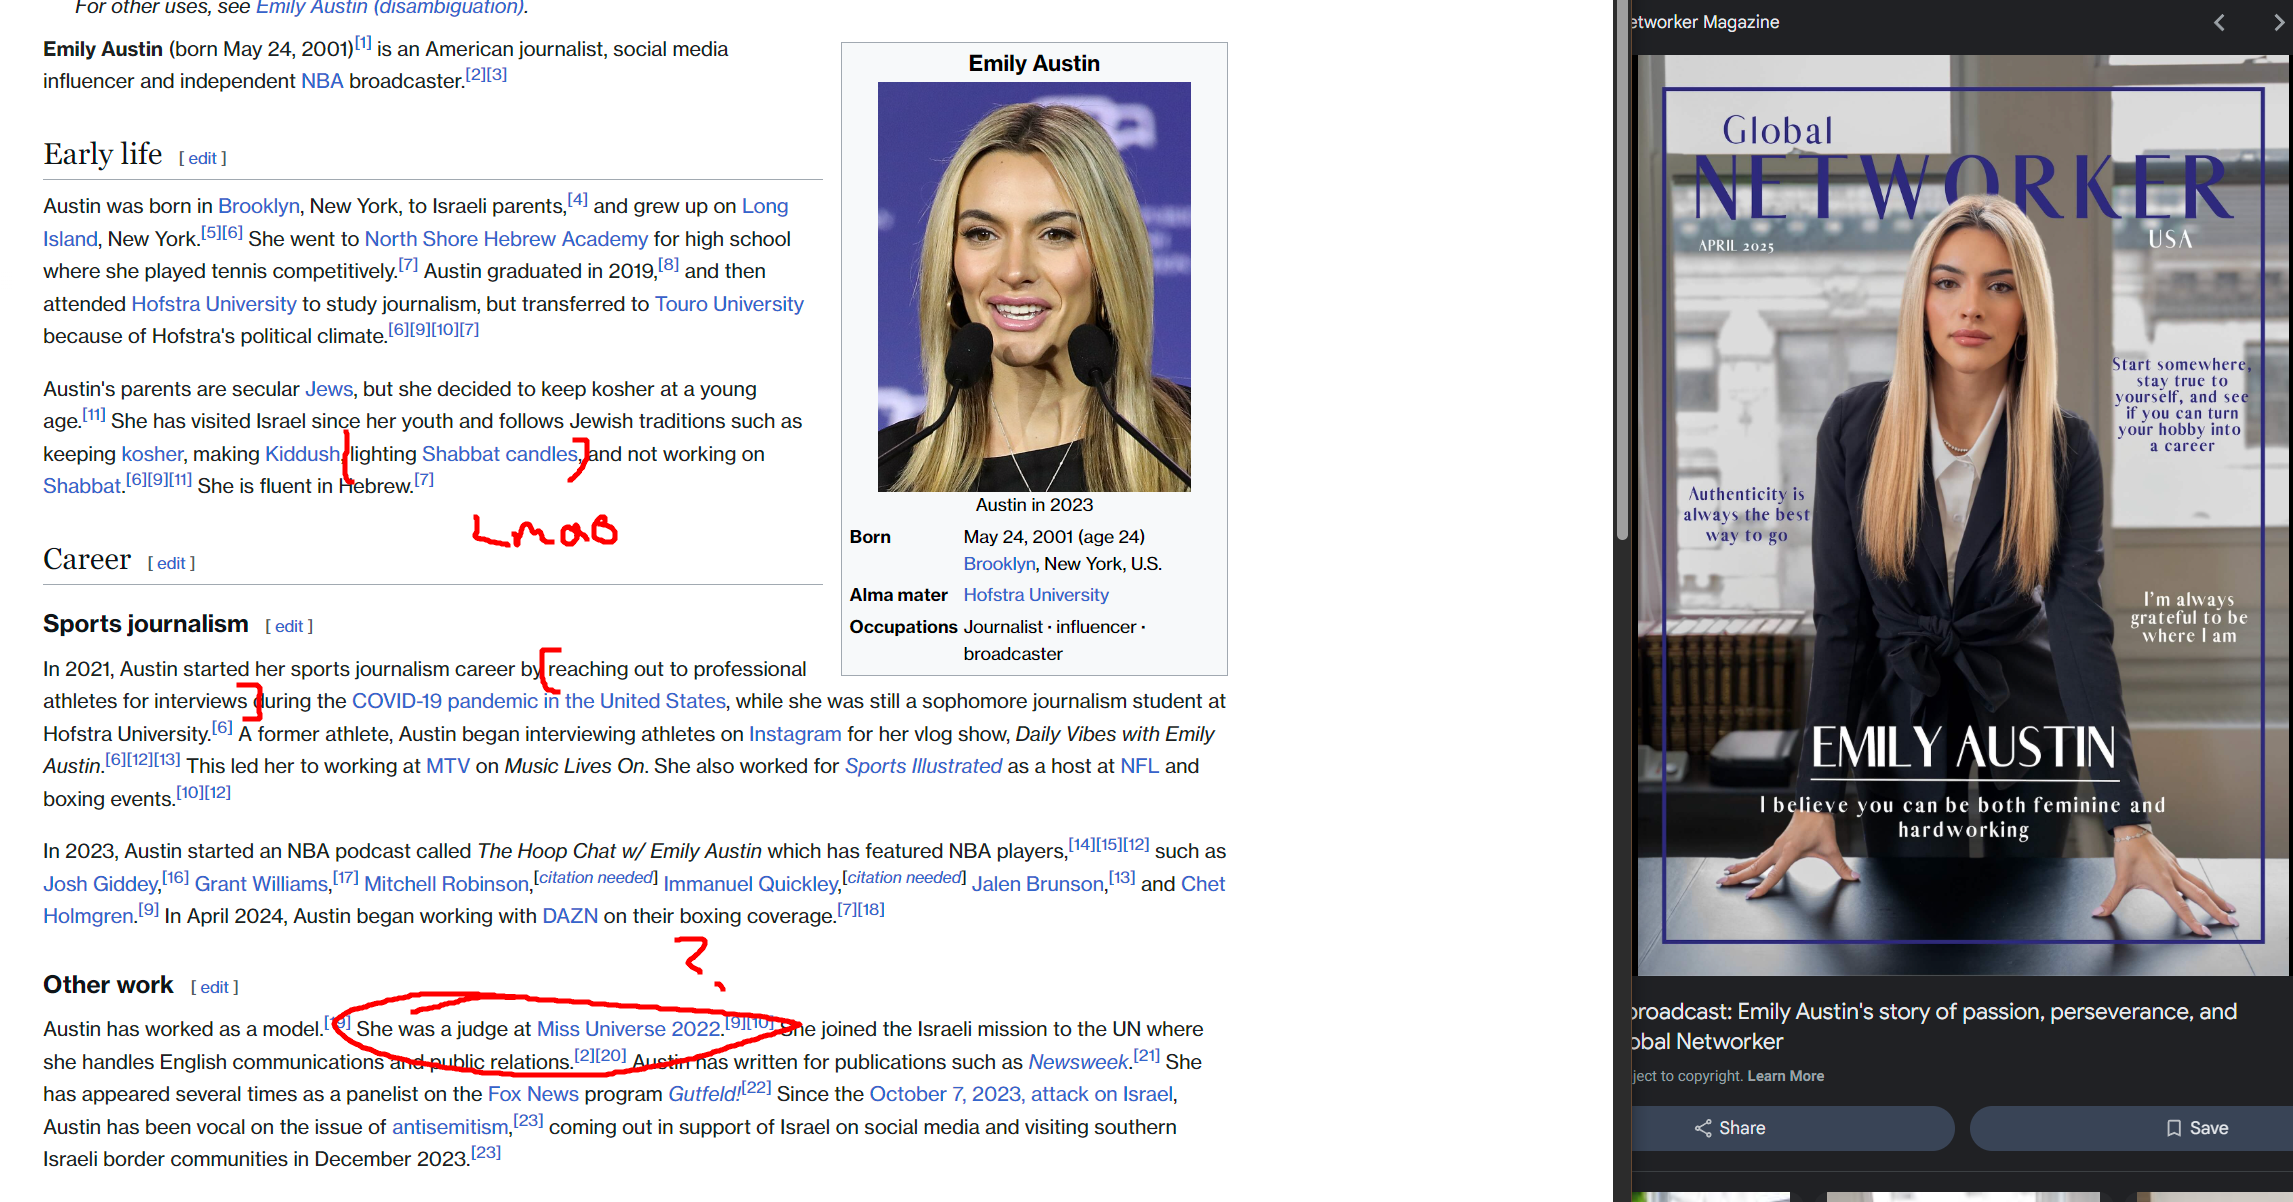This screenshot has height=1202, width=2293.
Task: Click citation [16] after Josh Giddey
Action: click(175, 877)
